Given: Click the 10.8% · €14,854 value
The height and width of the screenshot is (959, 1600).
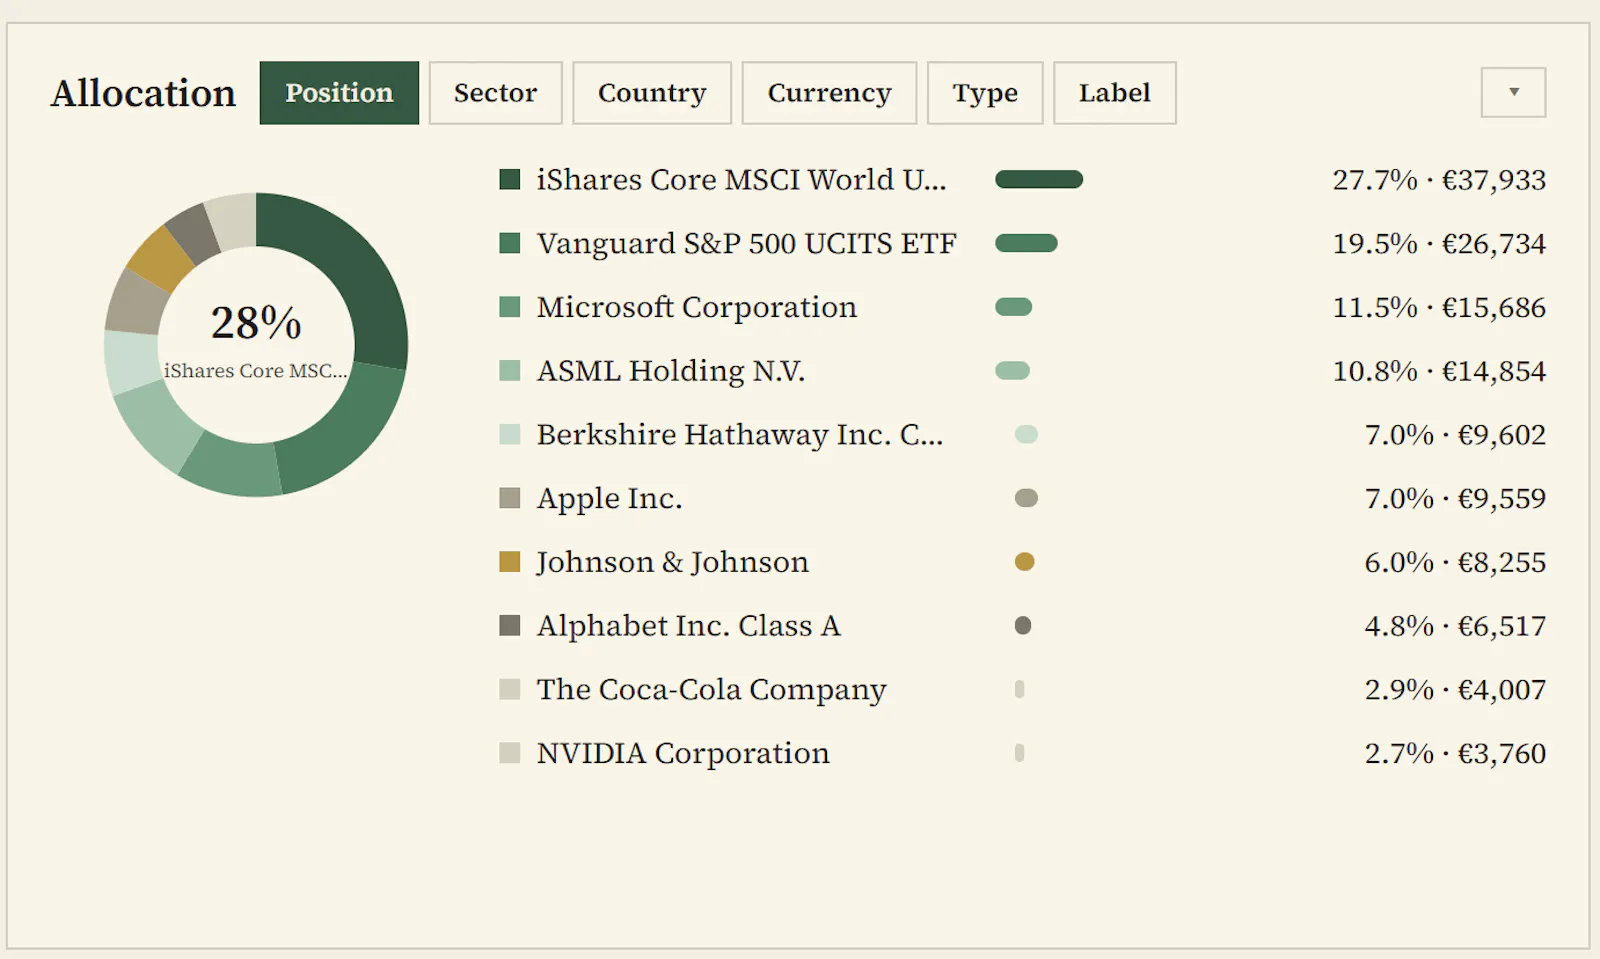Looking at the screenshot, I should click(1439, 371).
